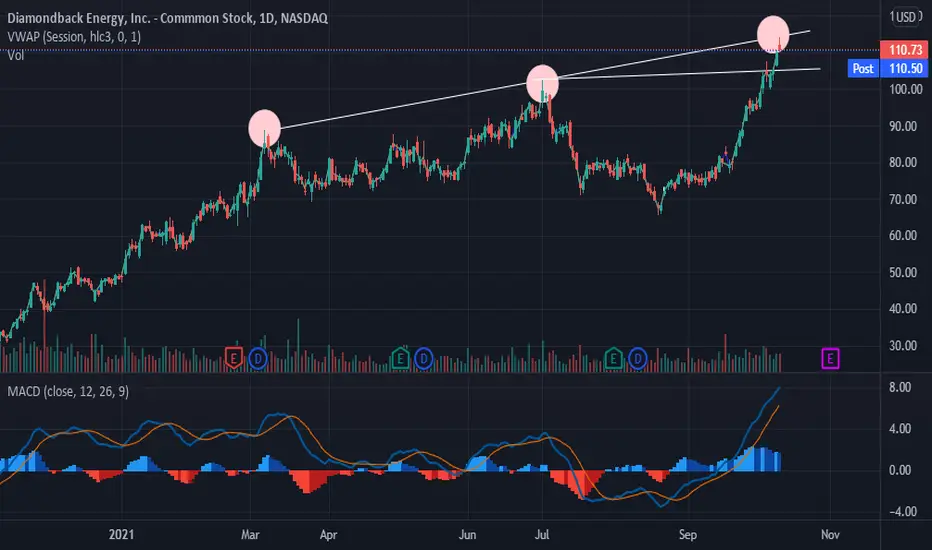Screen dimensions: 932x550
Task: Click the 4.00 MACD axis label
Action: pyautogui.click(x=900, y=429)
